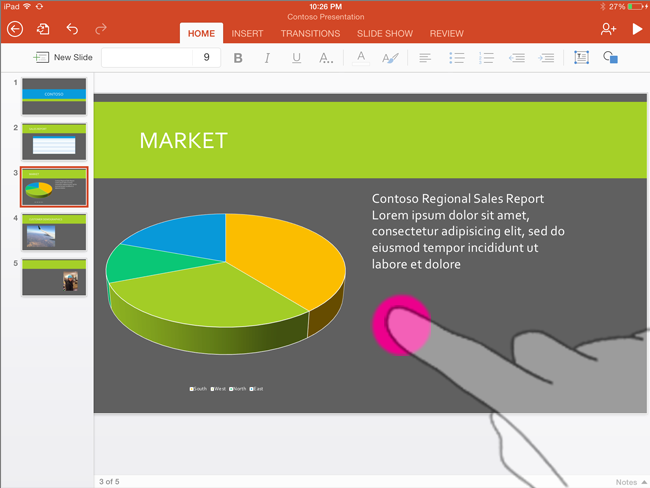Go to the REVIEW tab
This screenshot has height=488, width=650.
click(x=447, y=33)
